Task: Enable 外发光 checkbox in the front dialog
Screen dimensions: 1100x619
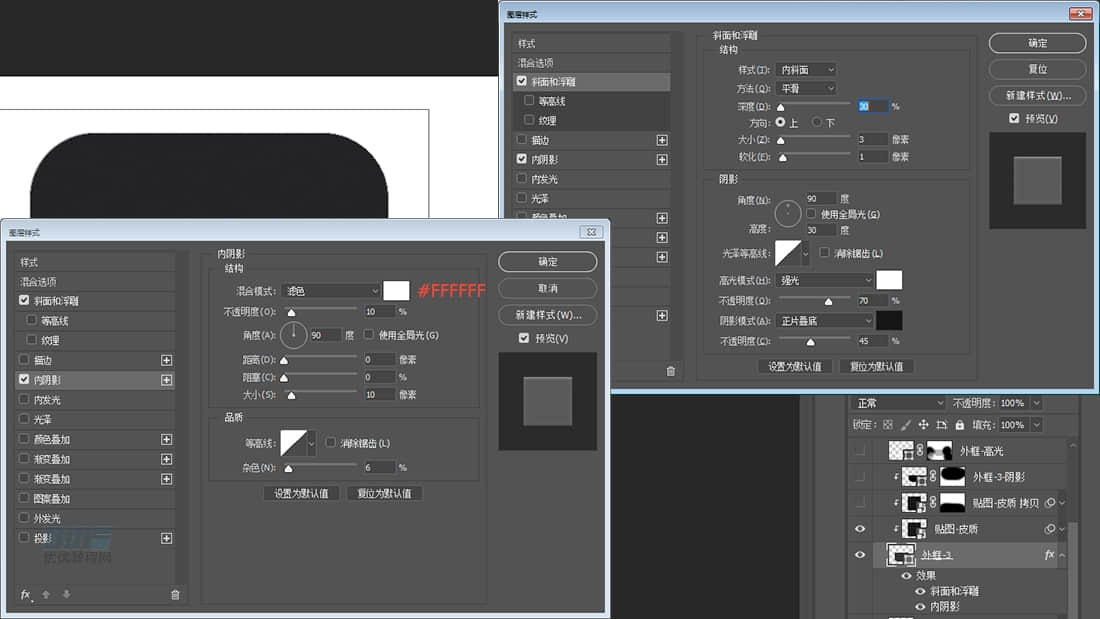Action: [x=25, y=518]
